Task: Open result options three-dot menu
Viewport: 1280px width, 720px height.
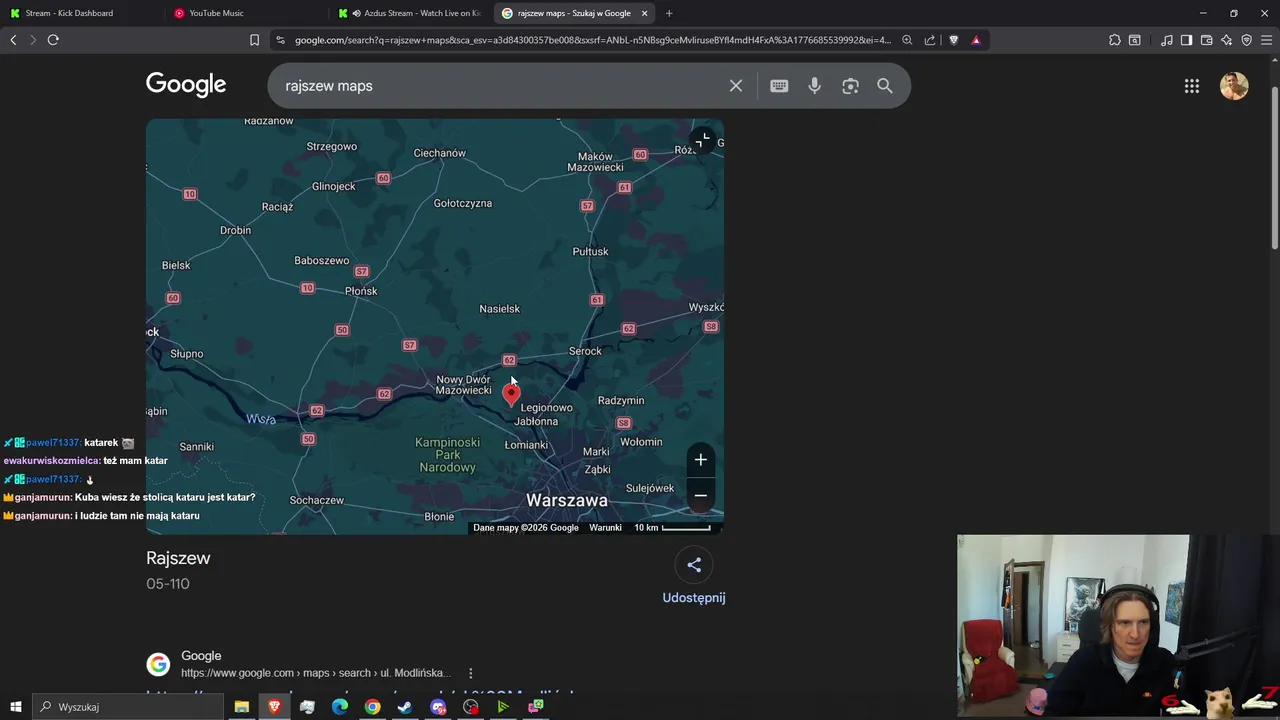Action: pos(471,673)
